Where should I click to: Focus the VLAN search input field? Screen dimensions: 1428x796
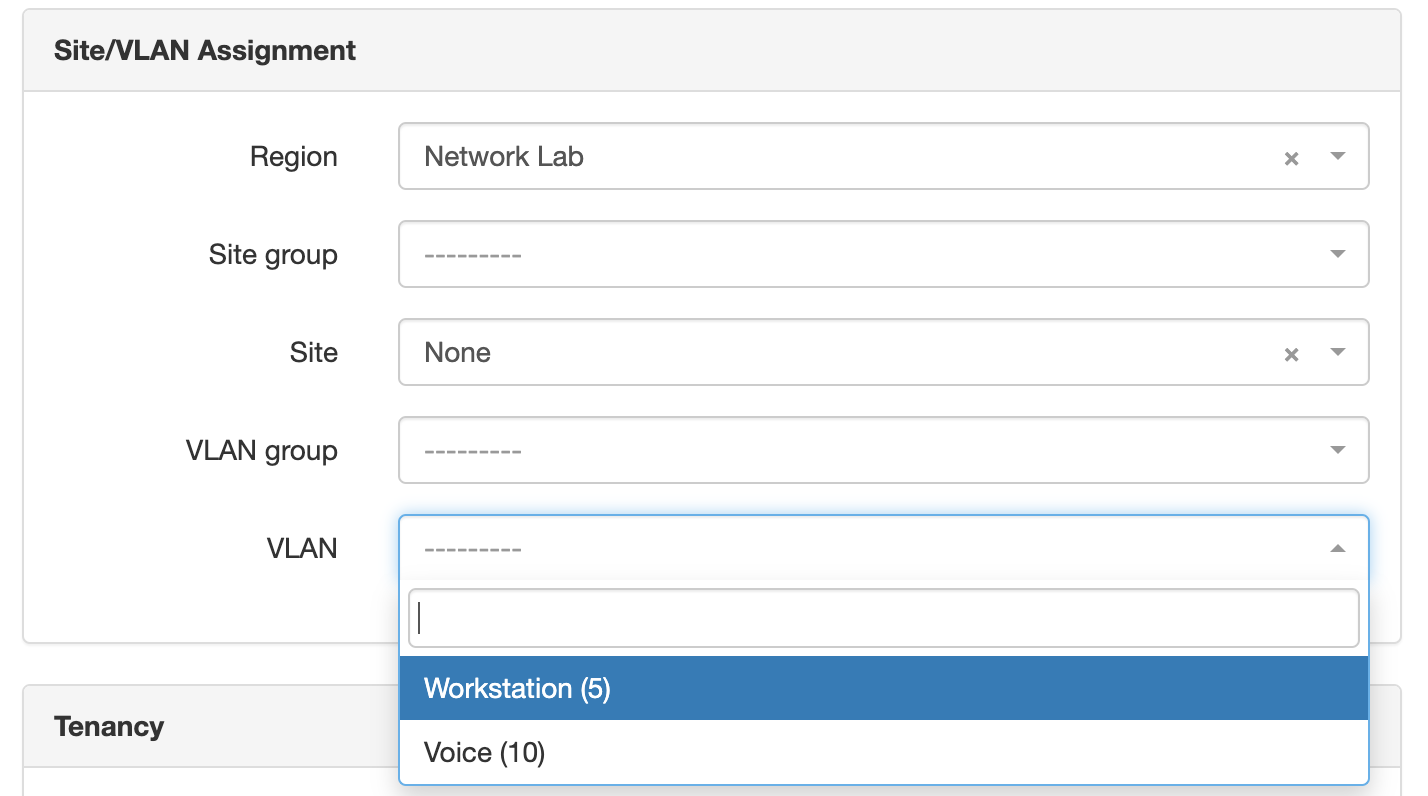(884, 618)
